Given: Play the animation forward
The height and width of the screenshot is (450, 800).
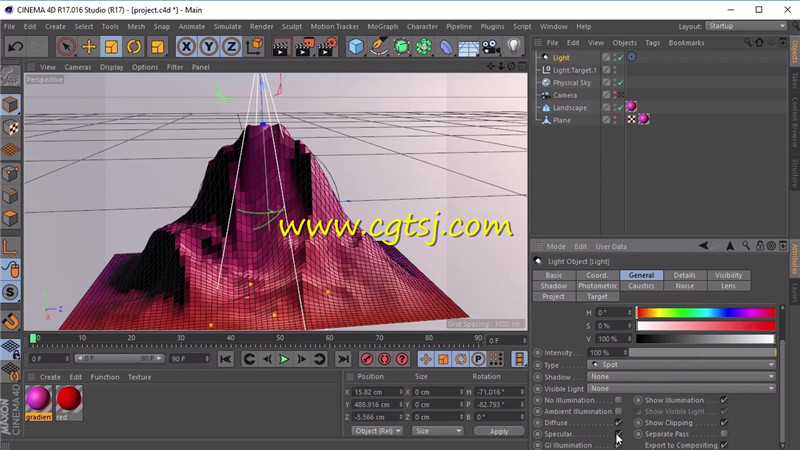Looking at the screenshot, I should pos(284,359).
